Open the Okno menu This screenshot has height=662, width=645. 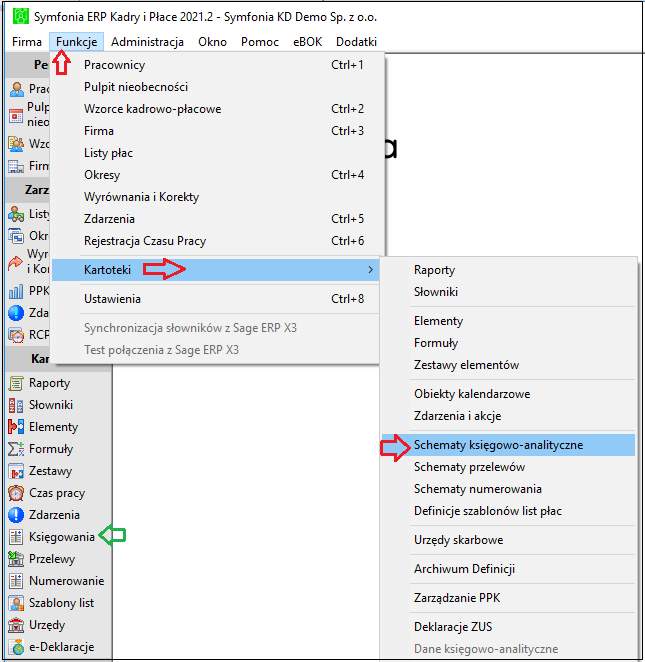coord(212,42)
